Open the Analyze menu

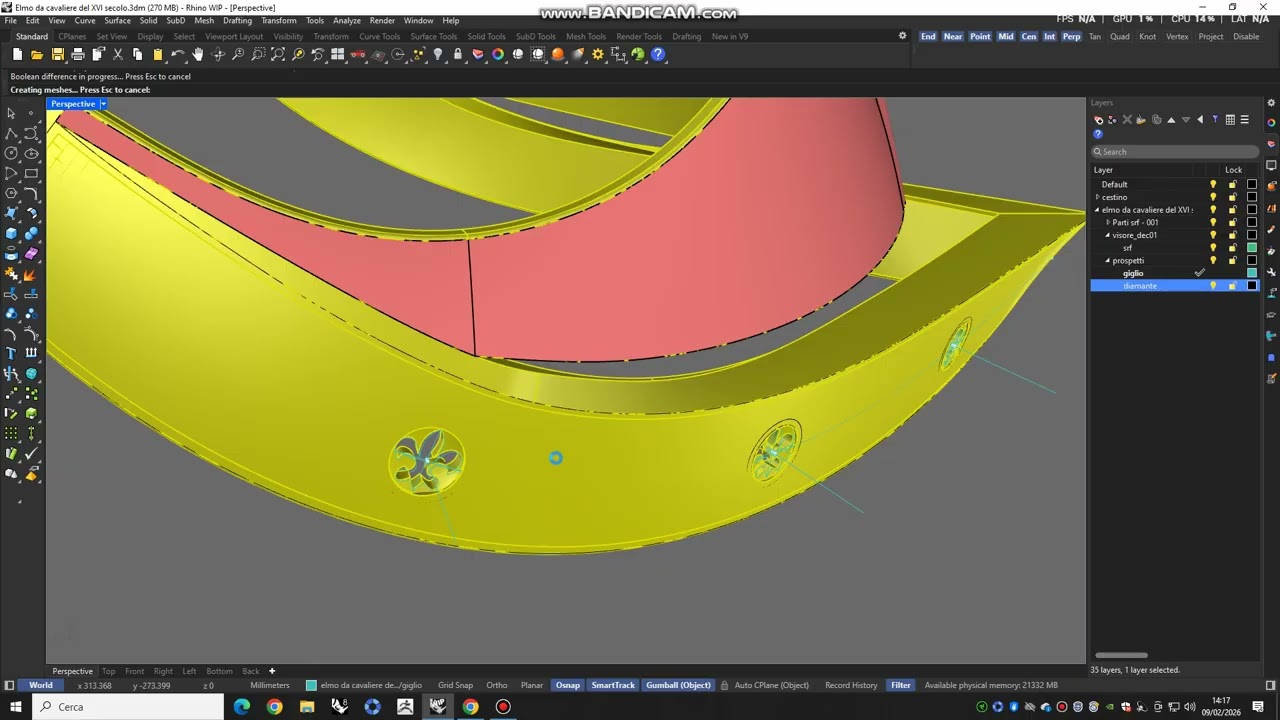pos(346,20)
